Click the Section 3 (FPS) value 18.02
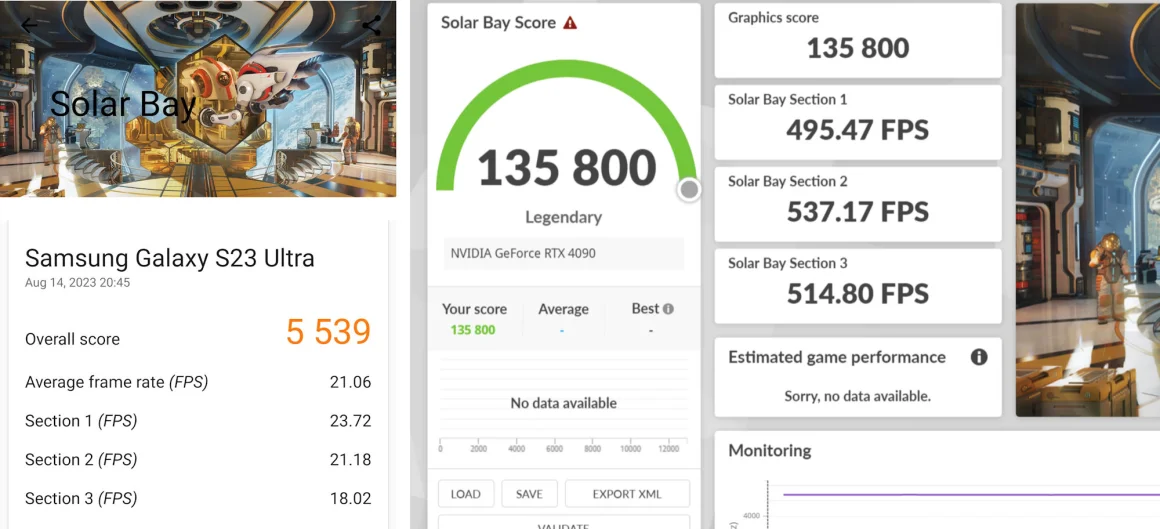 [351, 498]
